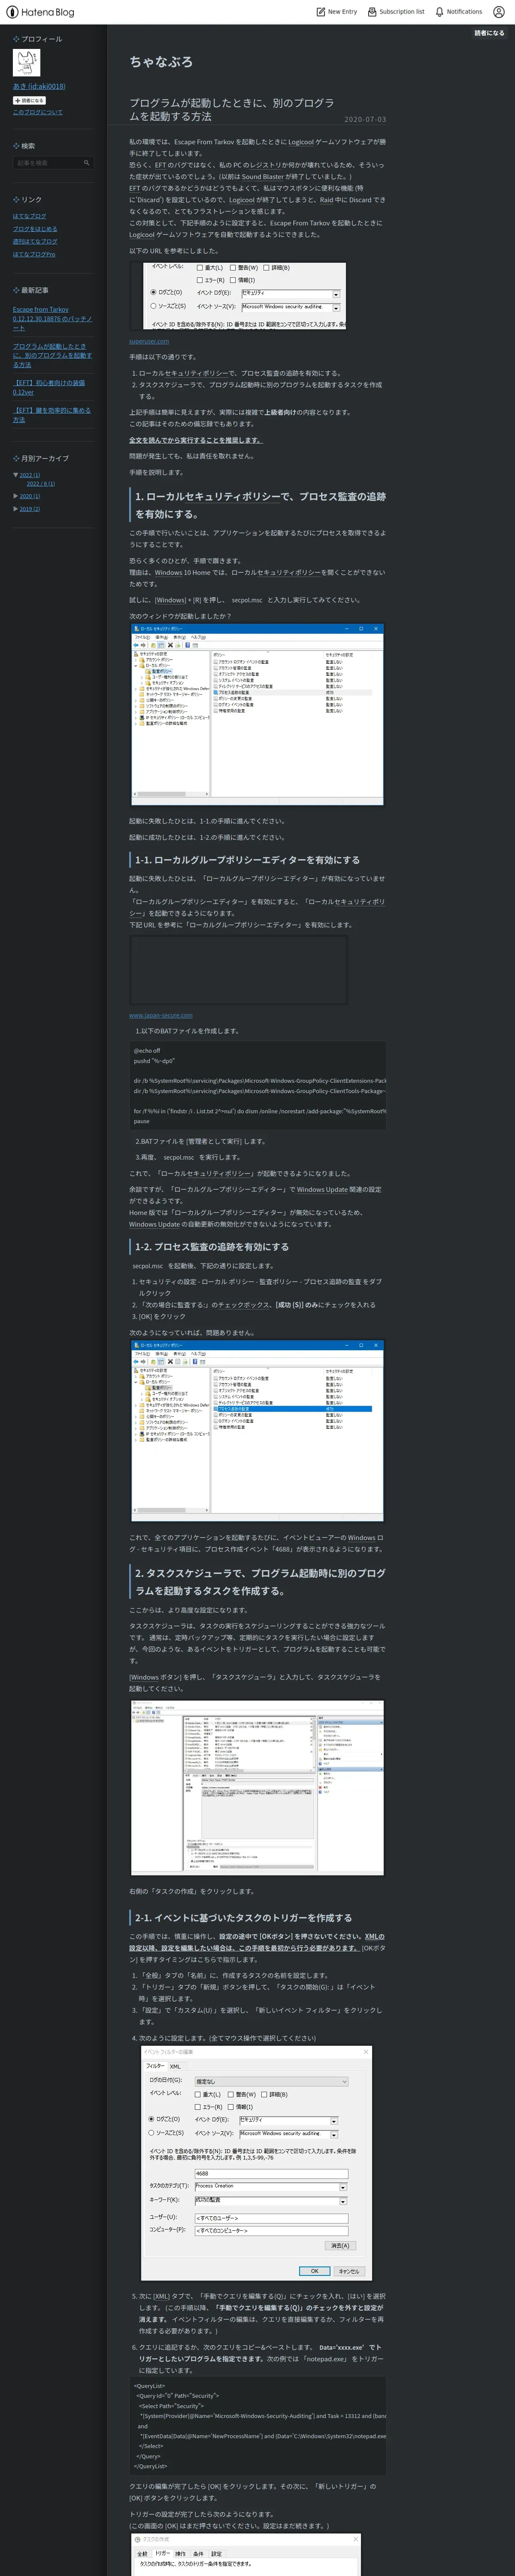Expand the 2020 (1) archive triangle

click(x=15, y=496)
